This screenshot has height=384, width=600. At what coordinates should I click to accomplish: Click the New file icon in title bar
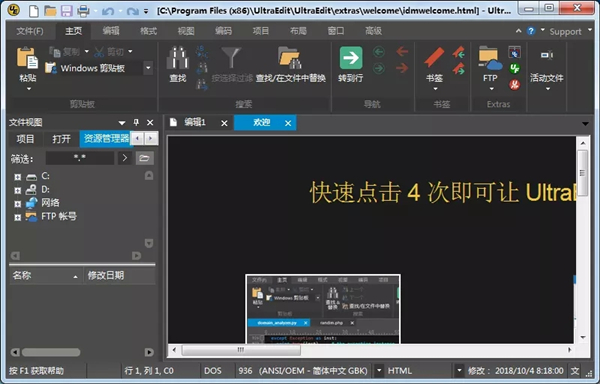[34, 11]
